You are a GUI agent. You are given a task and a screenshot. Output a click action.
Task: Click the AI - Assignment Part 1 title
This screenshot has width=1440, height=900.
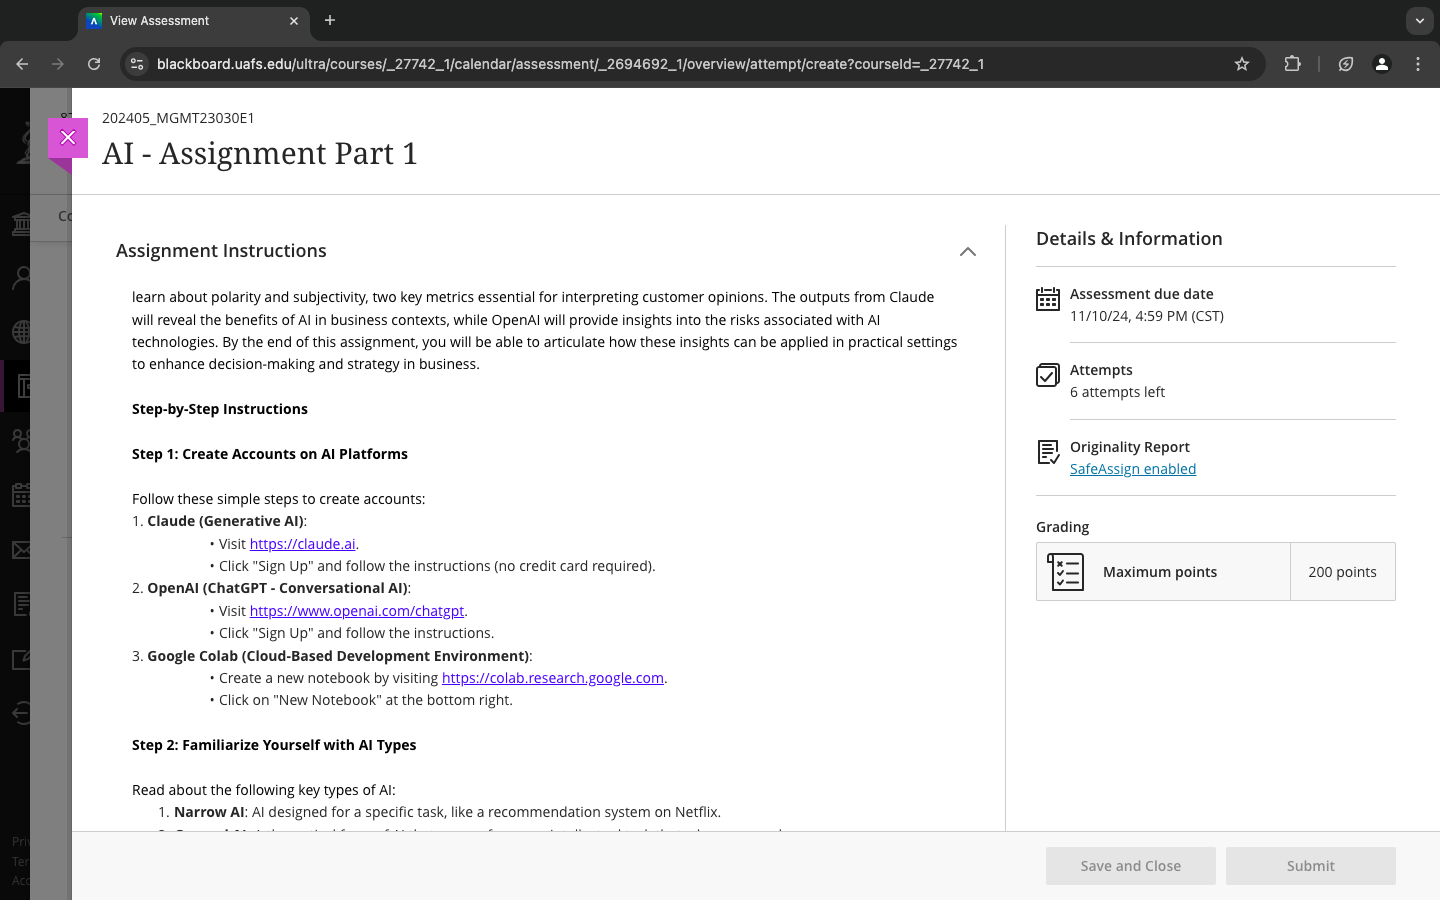click(260, 154)
